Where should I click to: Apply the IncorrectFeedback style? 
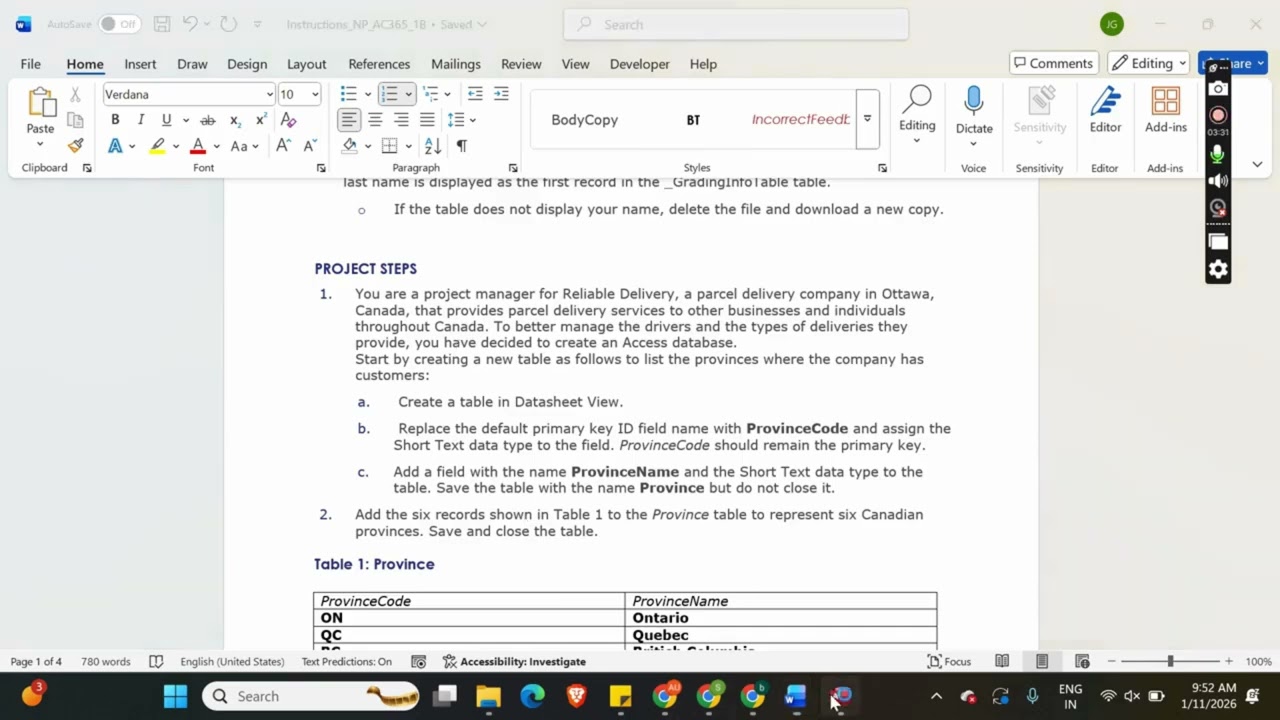[800, 119]
